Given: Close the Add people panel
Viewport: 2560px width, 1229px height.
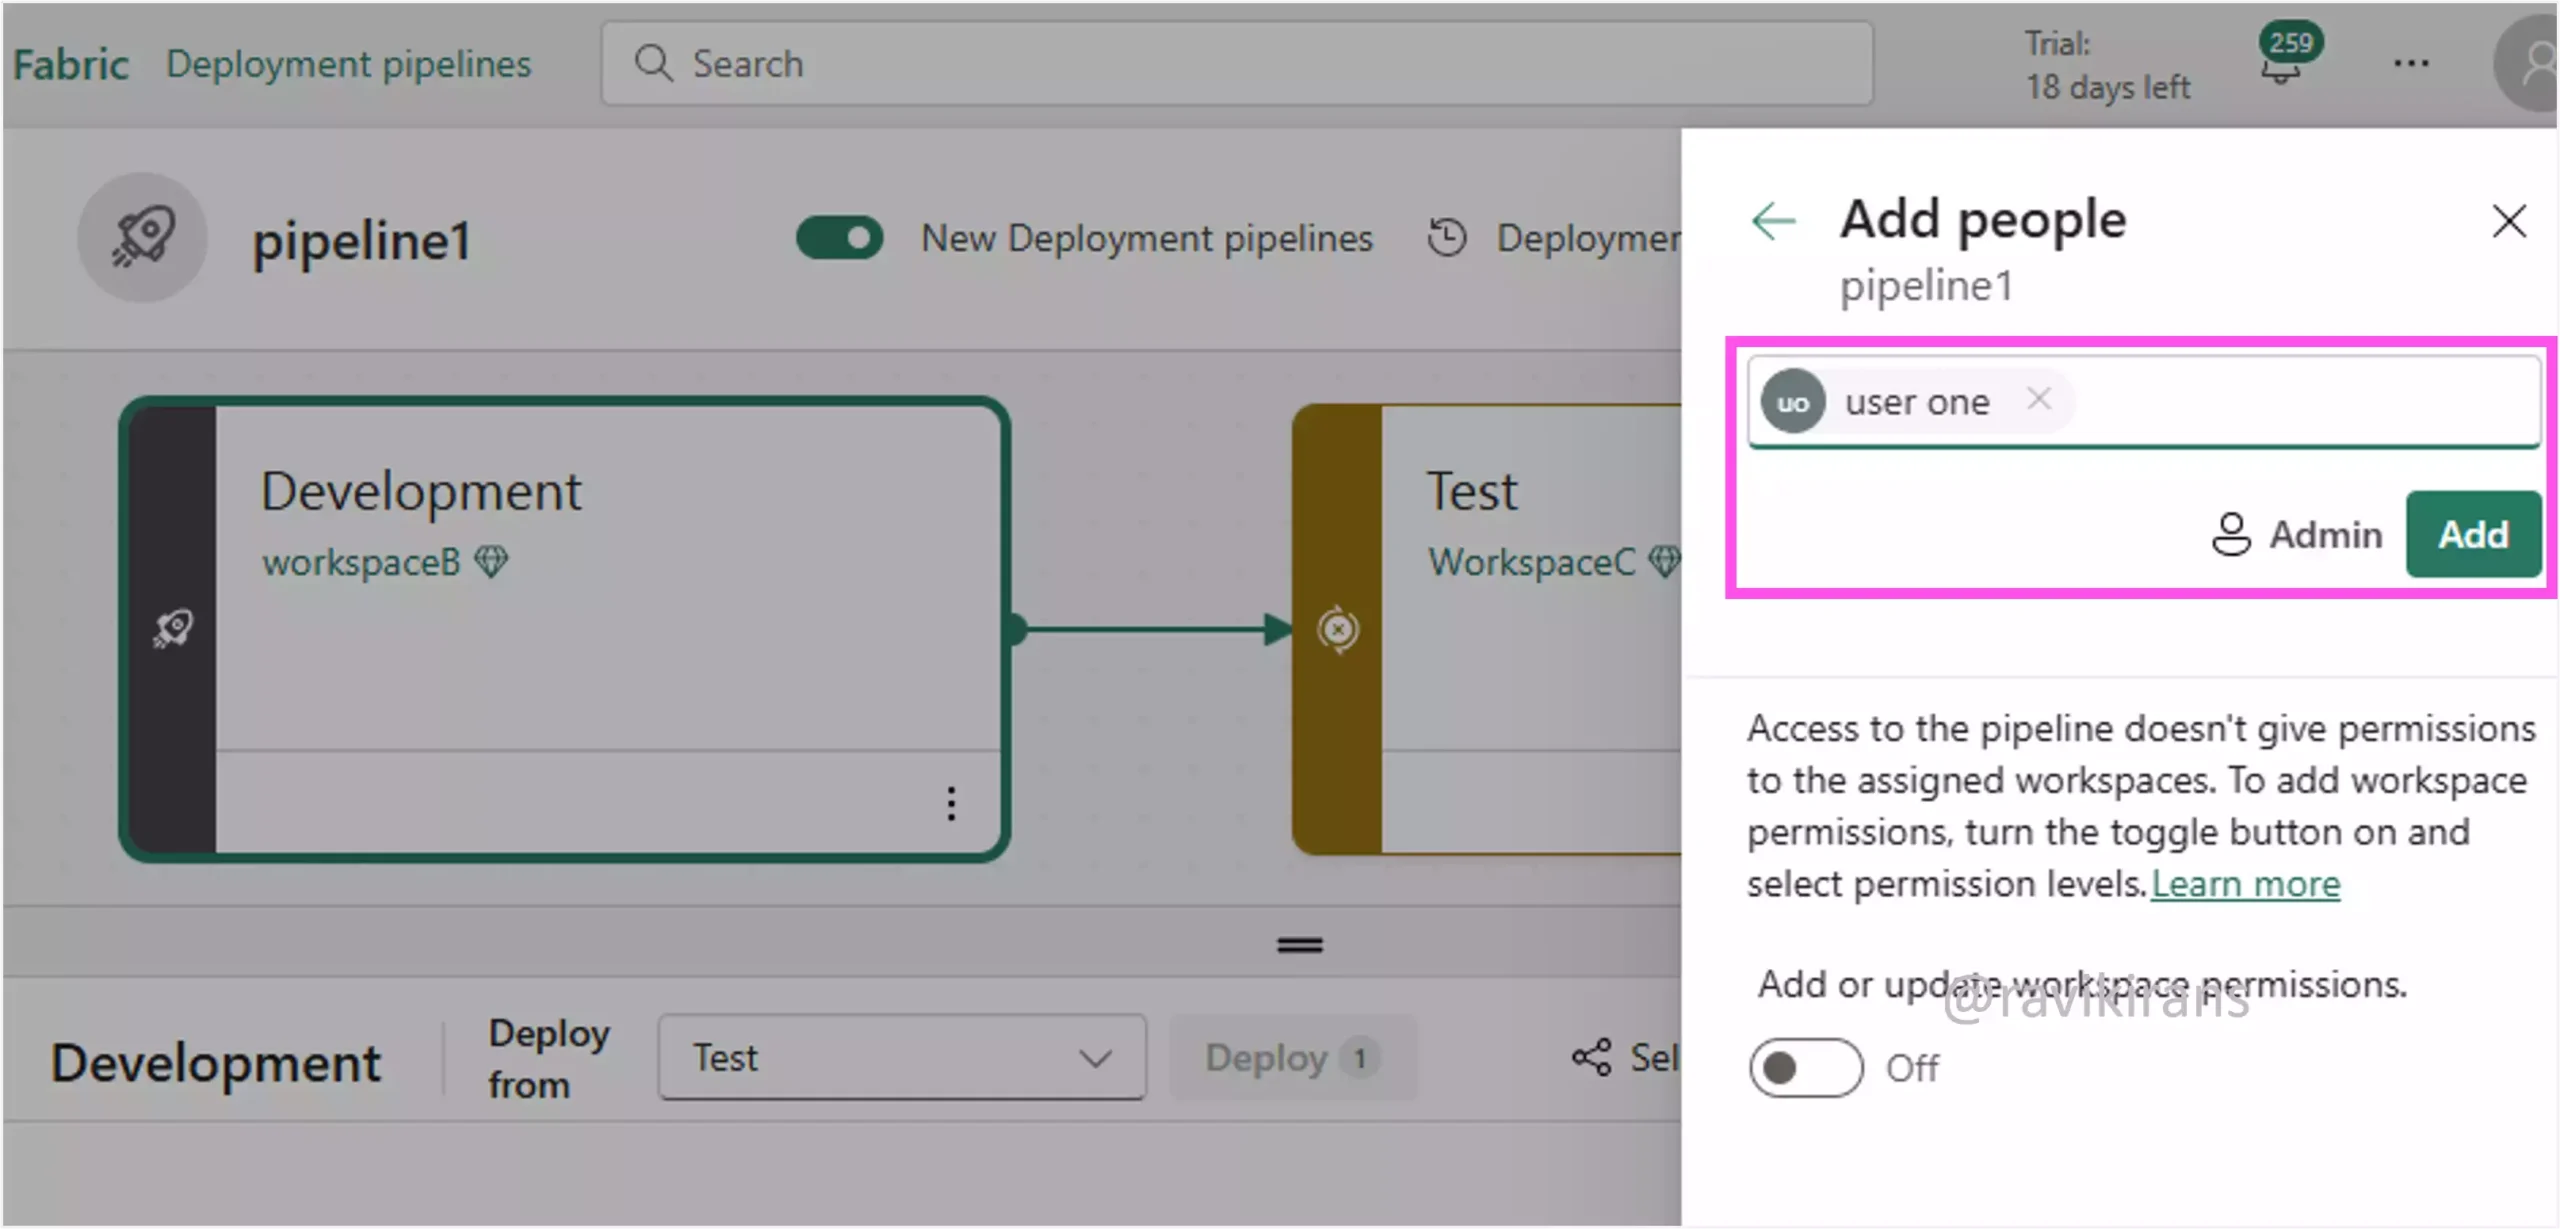Looking at the screenshot, I should 2509,220.
